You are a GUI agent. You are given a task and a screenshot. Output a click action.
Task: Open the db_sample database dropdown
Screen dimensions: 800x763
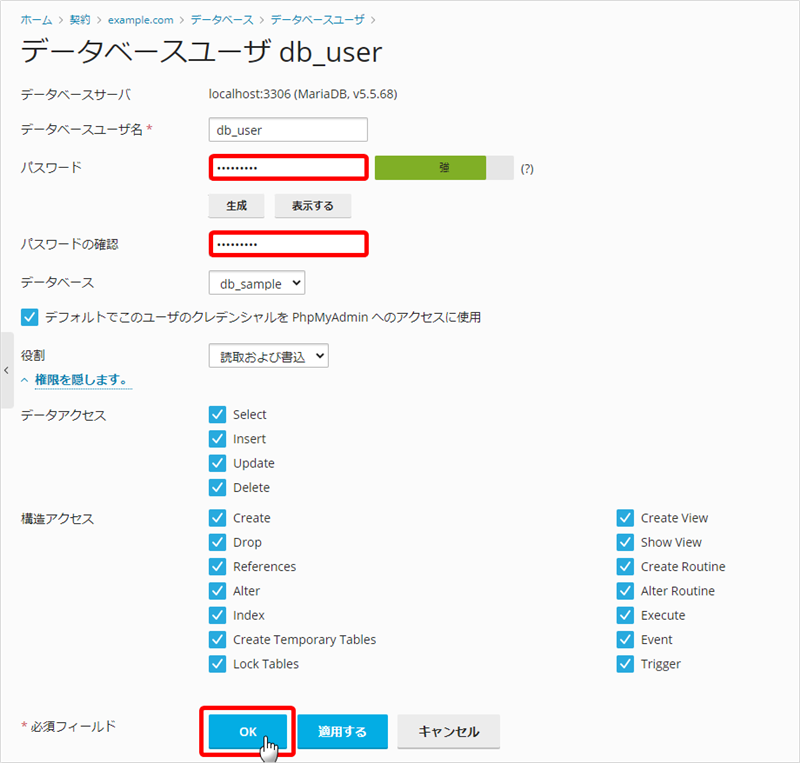tap(256, 284)
